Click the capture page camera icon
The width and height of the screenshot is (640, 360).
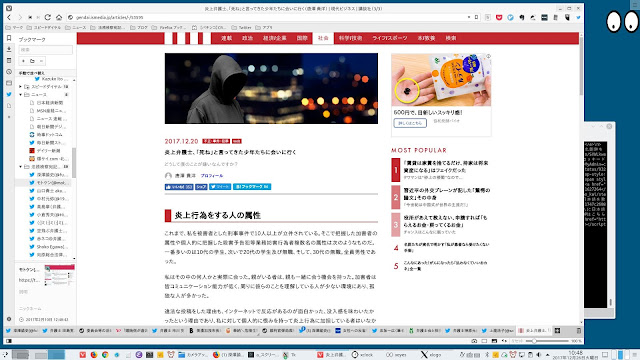click(474, 341)
